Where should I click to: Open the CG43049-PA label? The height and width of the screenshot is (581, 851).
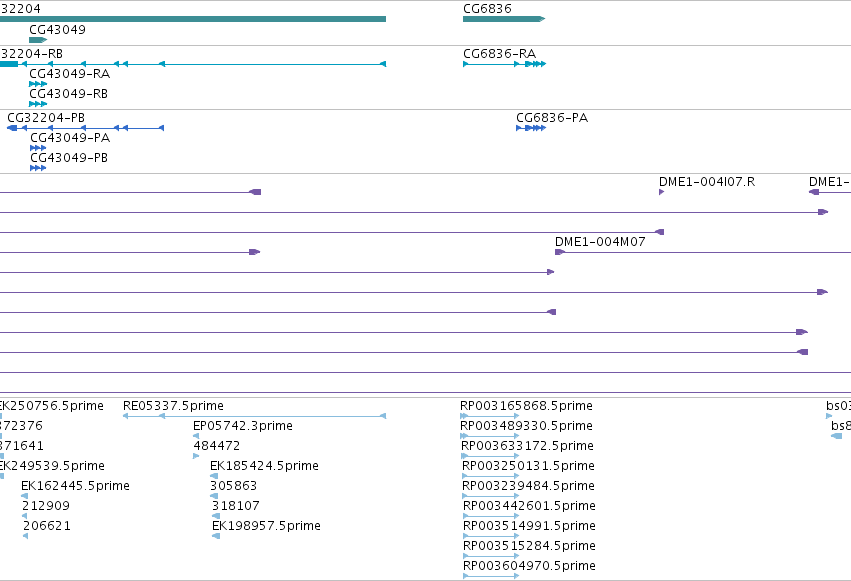70,138
